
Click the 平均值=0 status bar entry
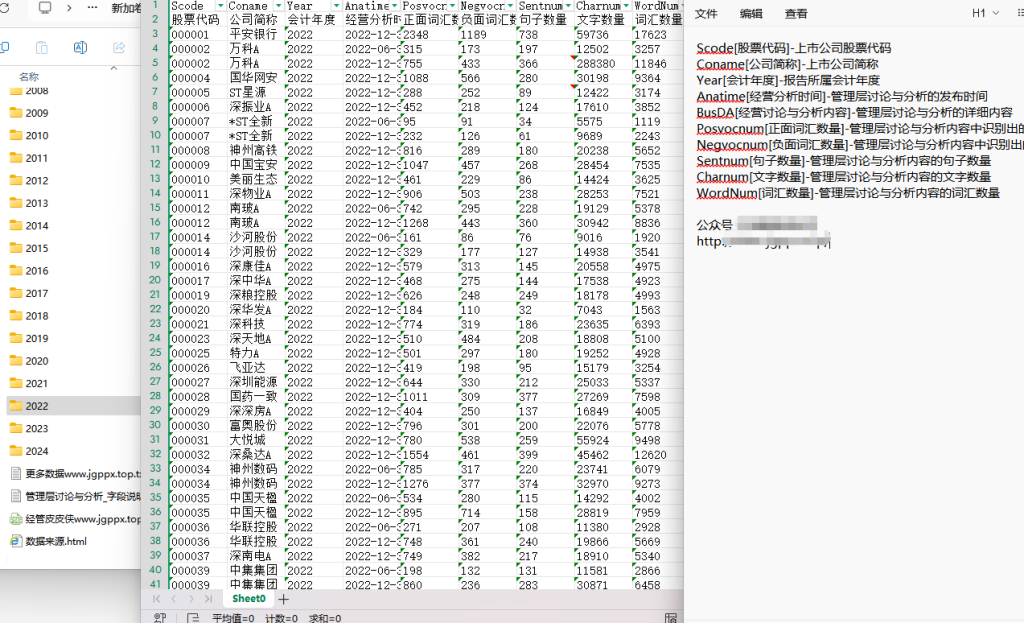pyautogui.click(x=232, y=618)
